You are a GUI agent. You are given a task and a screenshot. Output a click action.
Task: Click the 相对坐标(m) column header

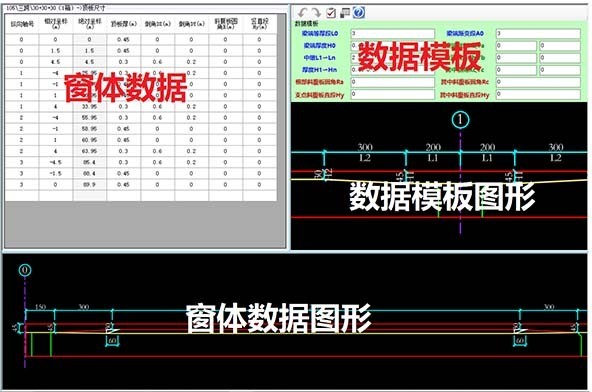click(56, 24)
